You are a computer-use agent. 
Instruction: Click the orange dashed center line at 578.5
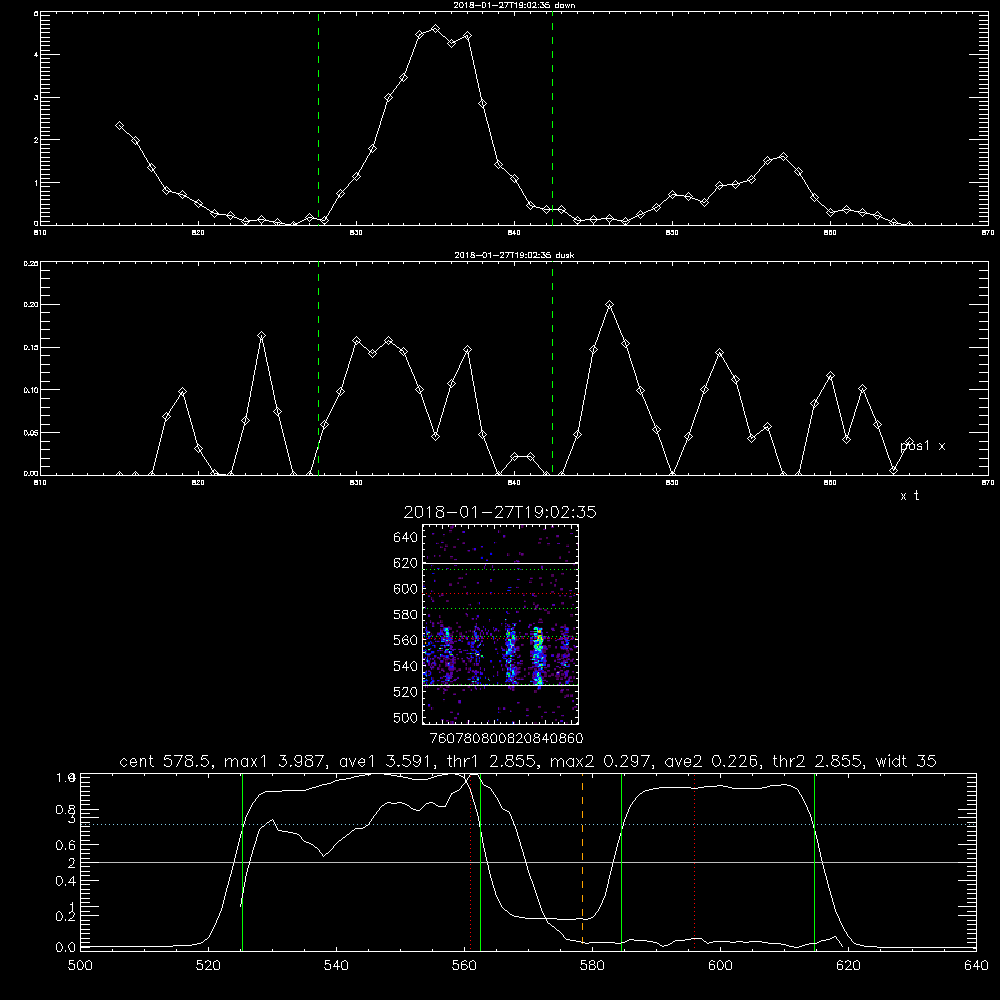tap(582, 861)
